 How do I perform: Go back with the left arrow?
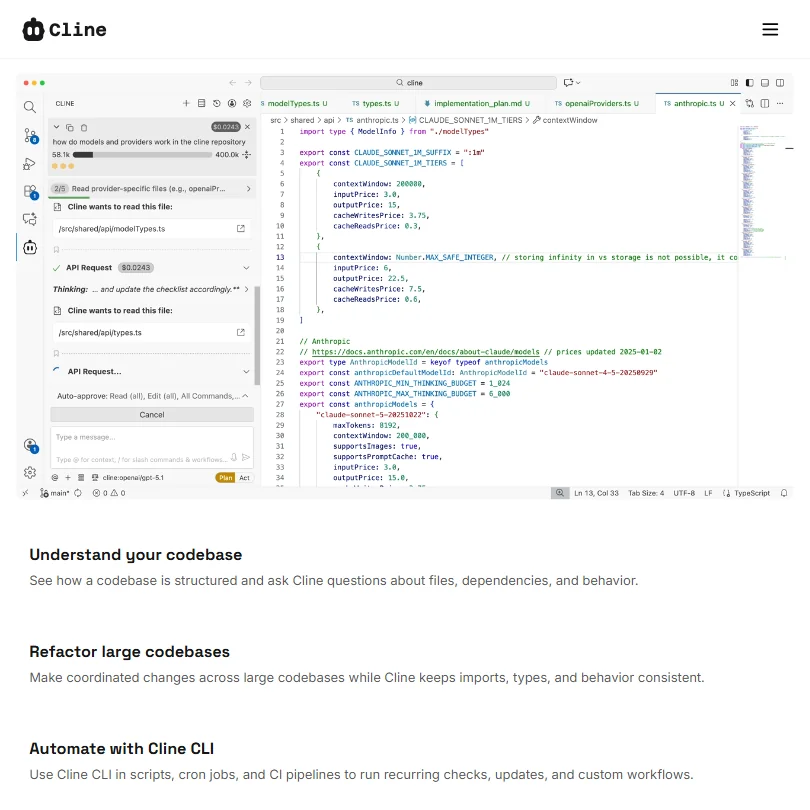pos(233,83)
